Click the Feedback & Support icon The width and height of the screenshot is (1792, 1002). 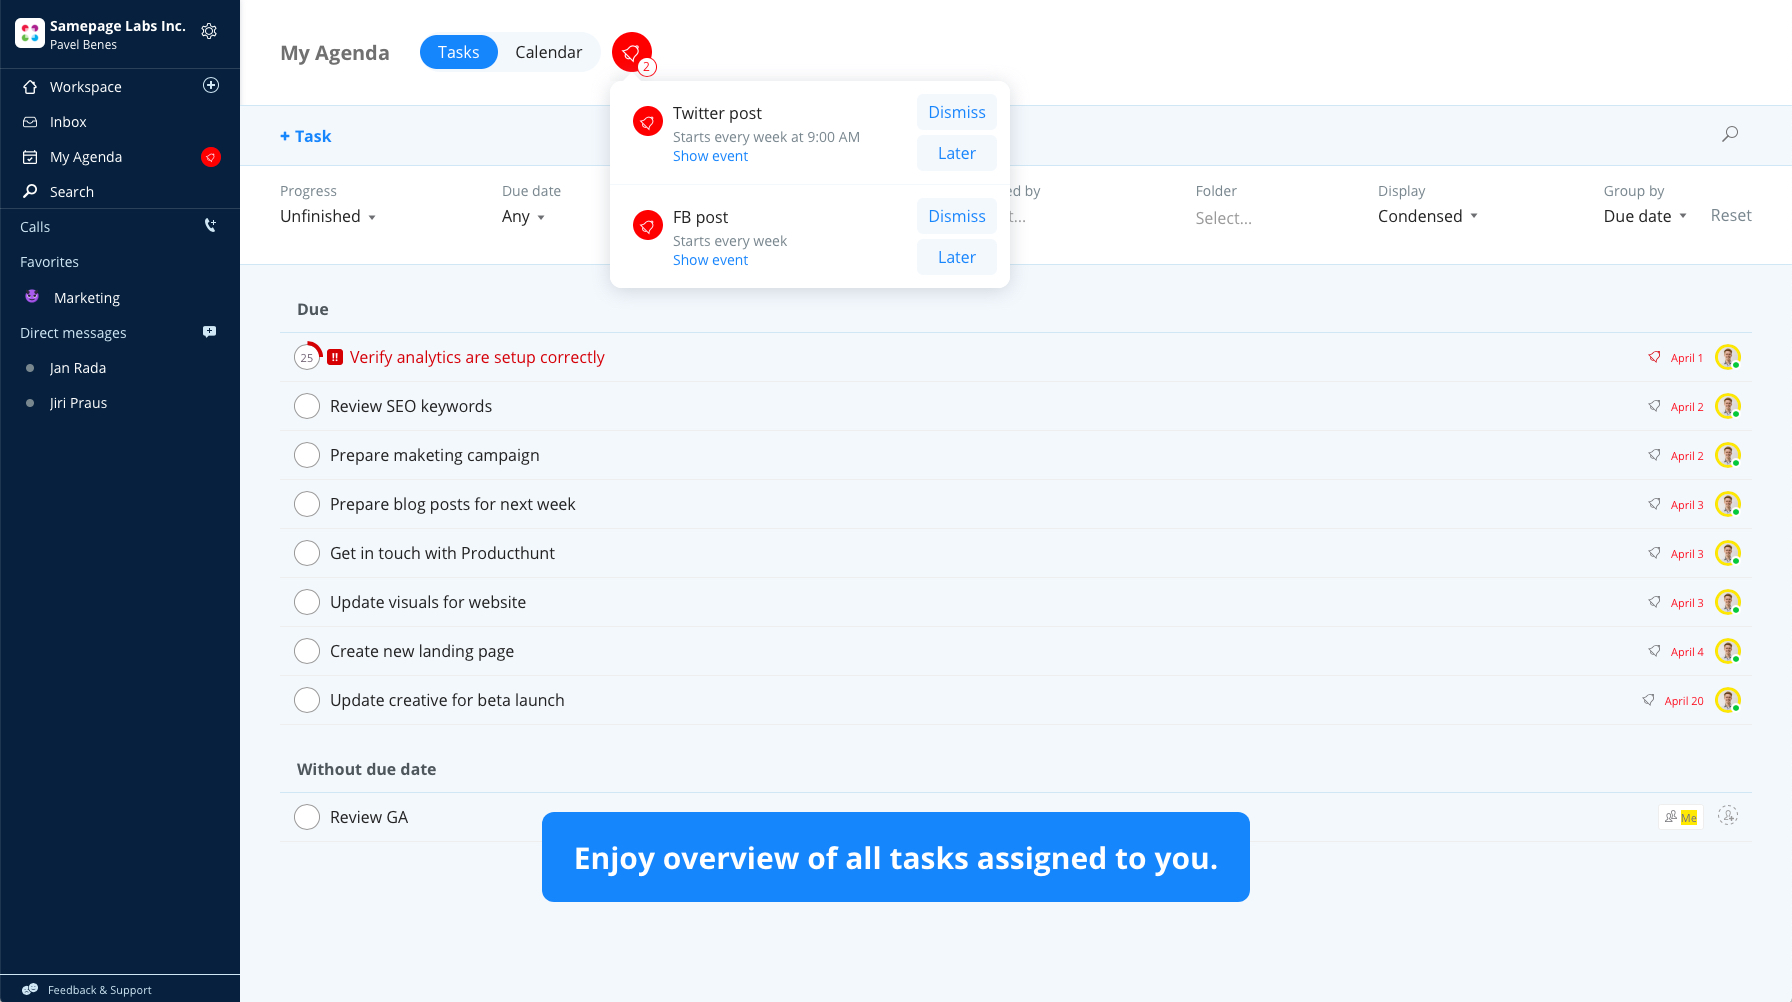click(30, 989)
